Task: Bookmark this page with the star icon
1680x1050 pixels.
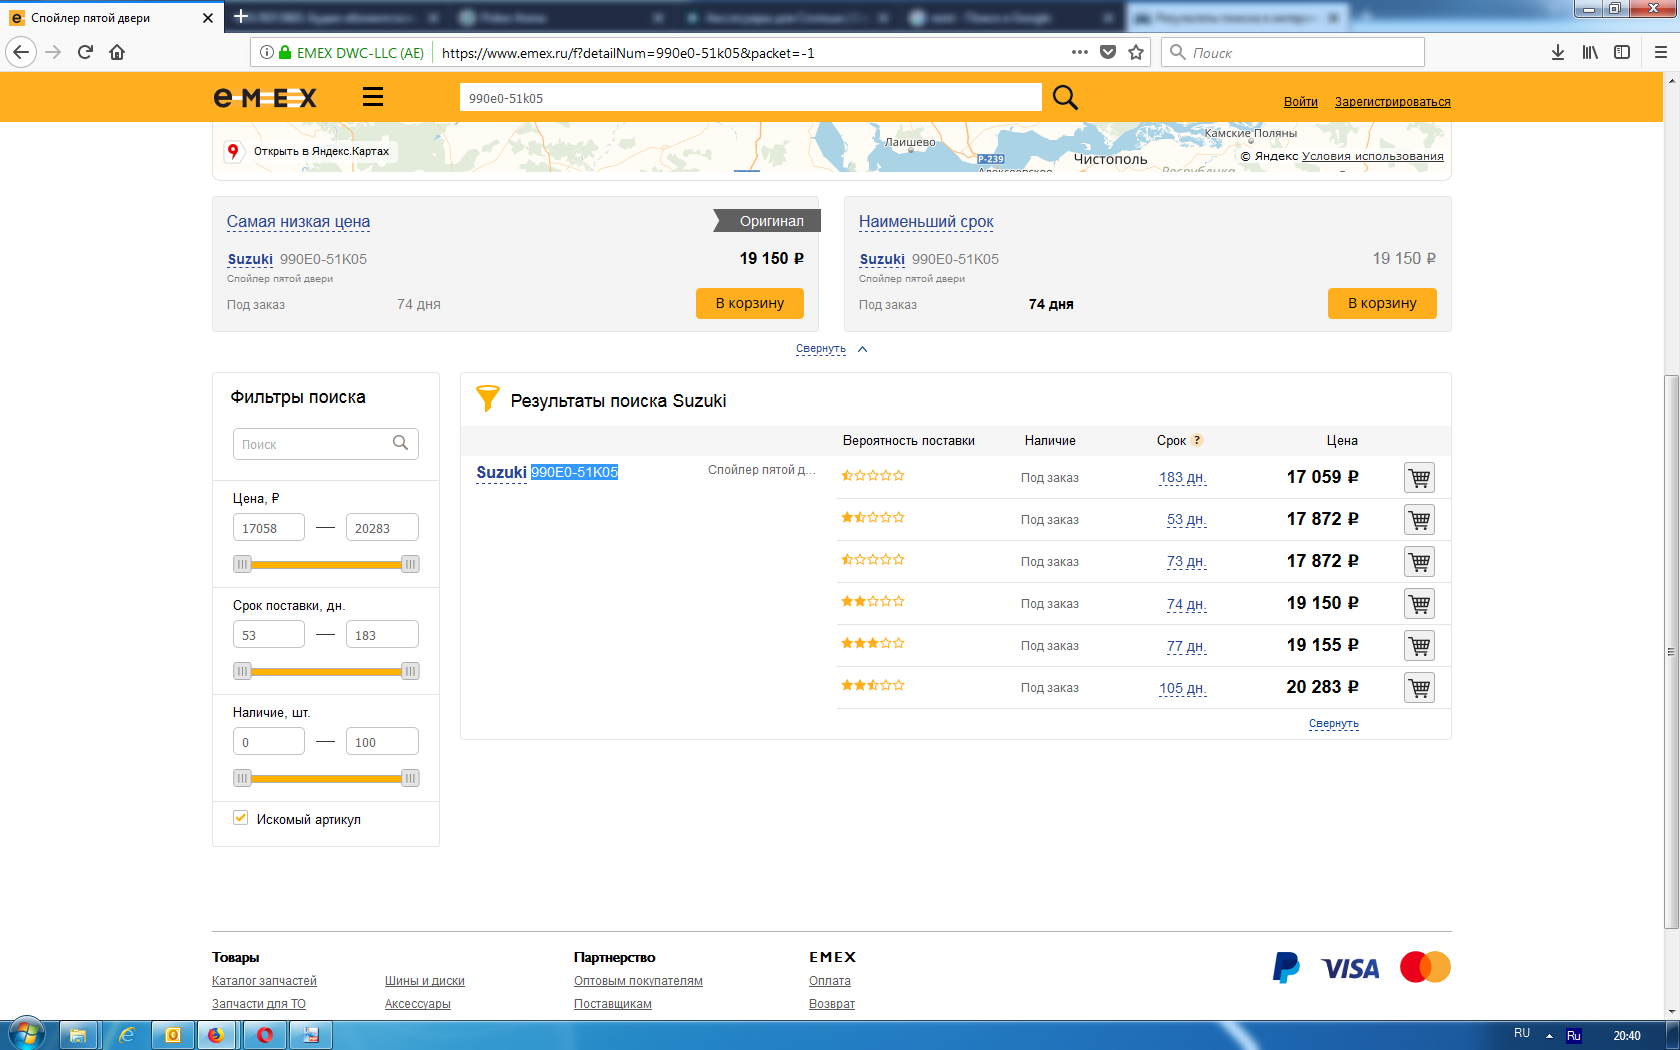Action: 1136,52
